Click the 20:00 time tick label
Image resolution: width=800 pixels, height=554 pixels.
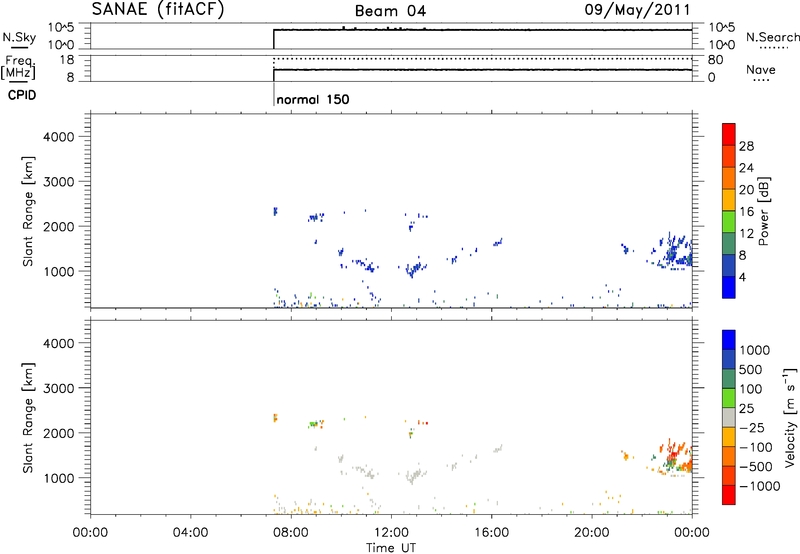(592, 533)
